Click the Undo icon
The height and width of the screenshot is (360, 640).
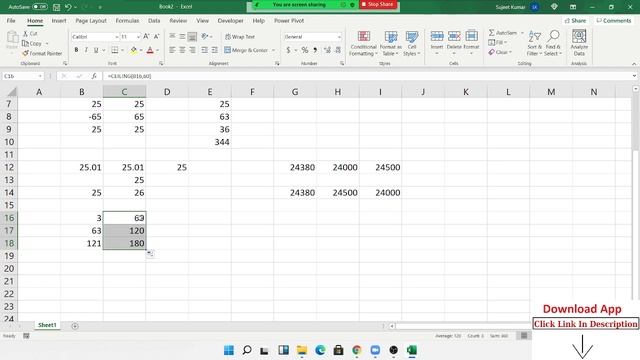pyautogui.click(x=68, y=7)
